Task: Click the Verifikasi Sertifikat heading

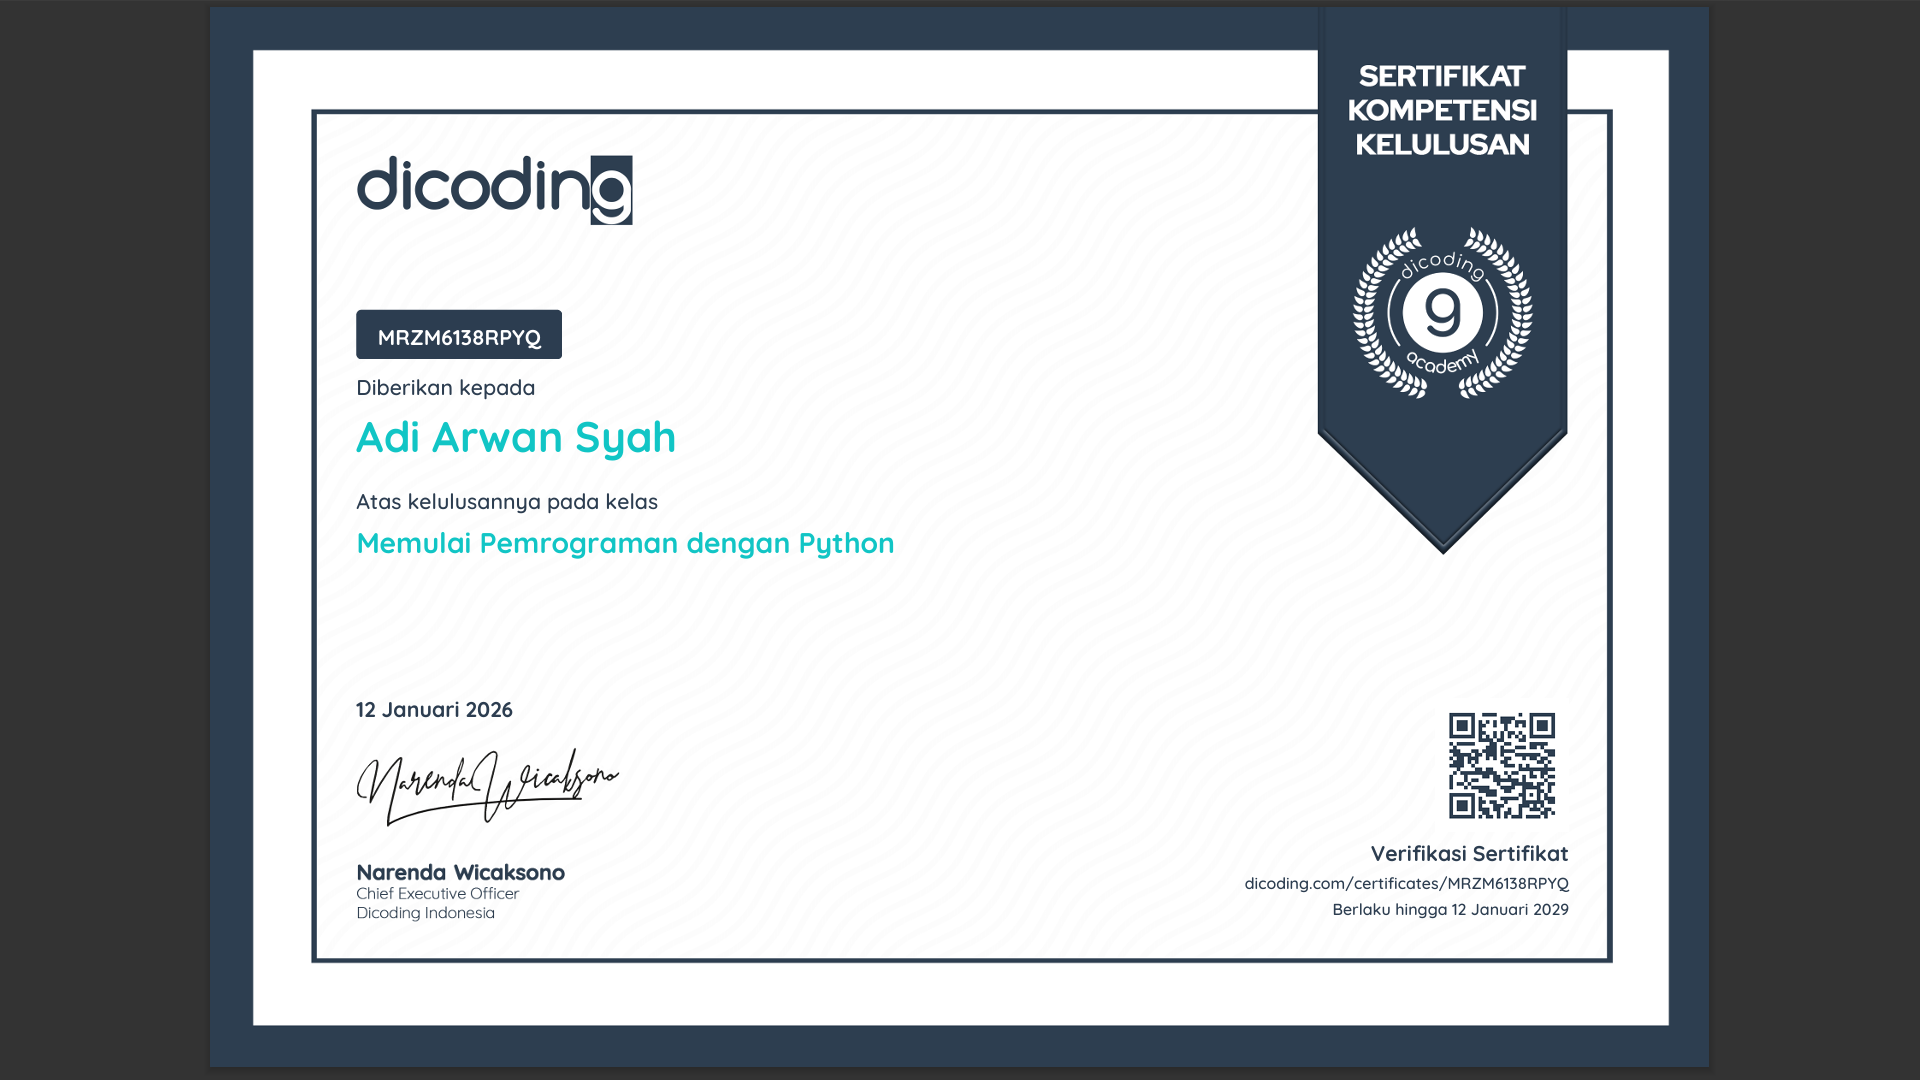Action: [1469, 854]
